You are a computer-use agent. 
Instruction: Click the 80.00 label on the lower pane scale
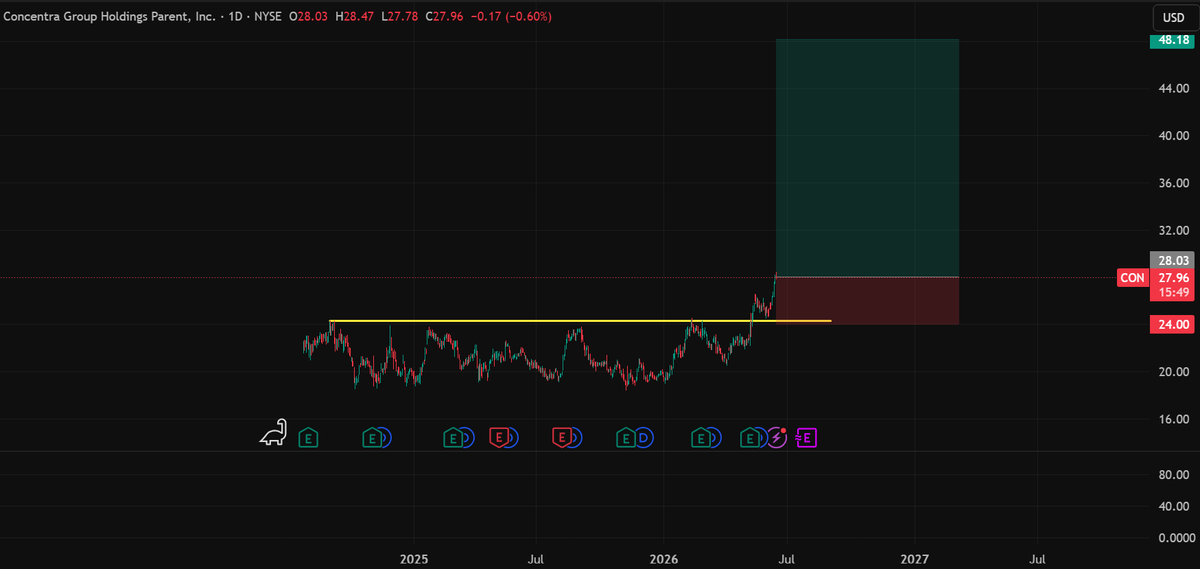point(1173,474)
